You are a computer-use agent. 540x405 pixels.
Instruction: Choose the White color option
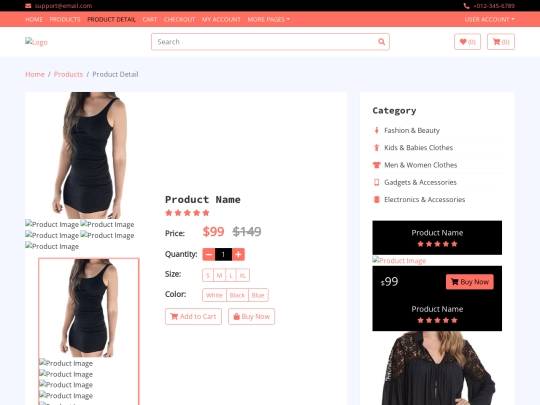[x=214, y=295]
